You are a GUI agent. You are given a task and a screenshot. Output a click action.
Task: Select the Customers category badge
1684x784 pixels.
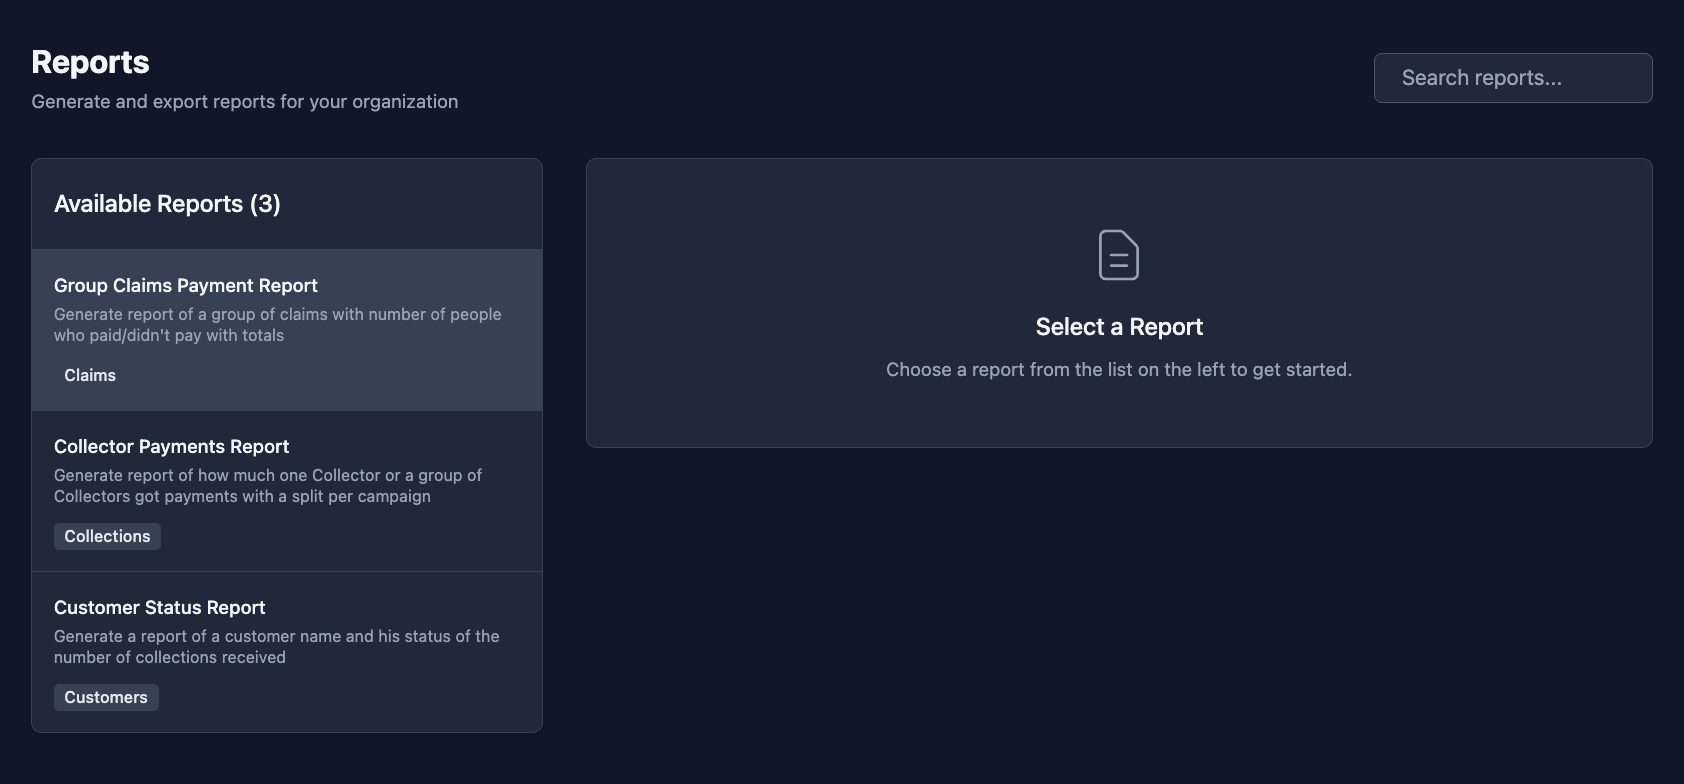(x=106, y=698)
